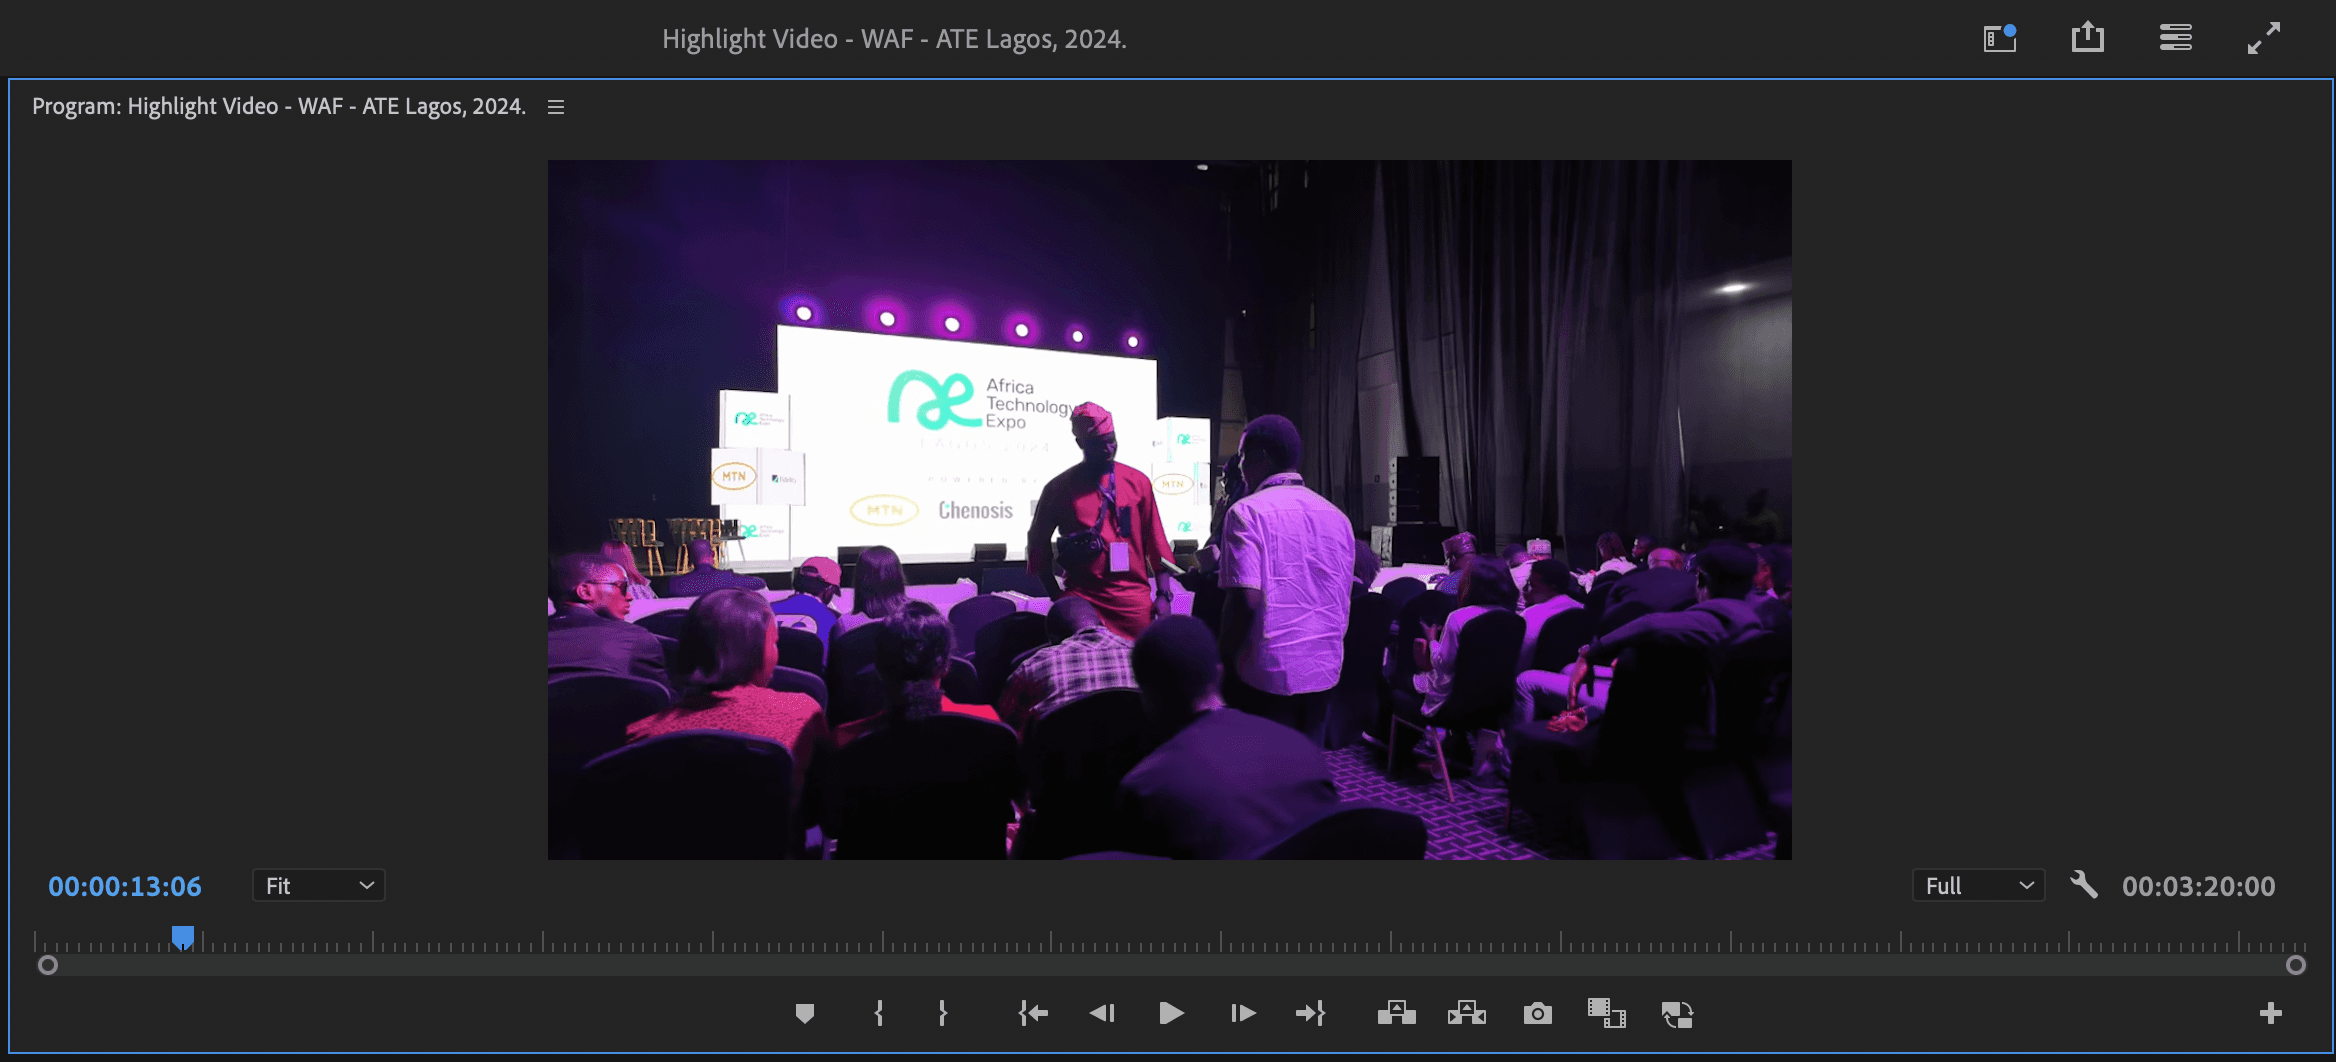Image resolution: width=2336 pixels, height=1062 pixels.
Task: Click the Mark Out button
Action: 942,1014
